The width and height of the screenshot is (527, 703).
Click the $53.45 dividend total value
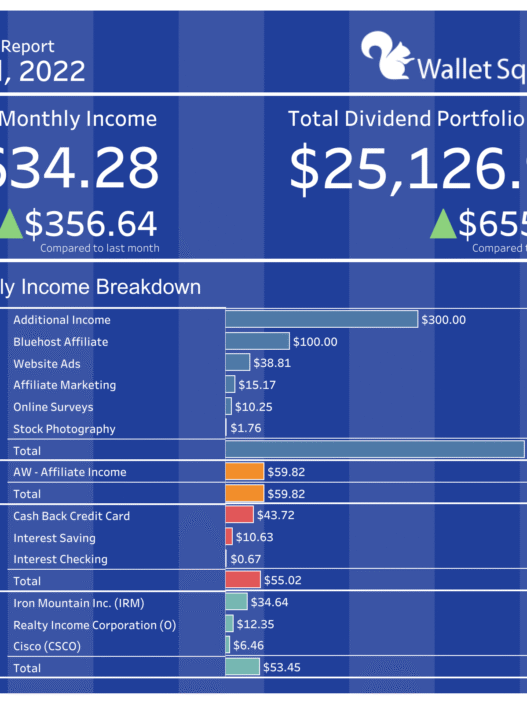click(x=282, y=668)
